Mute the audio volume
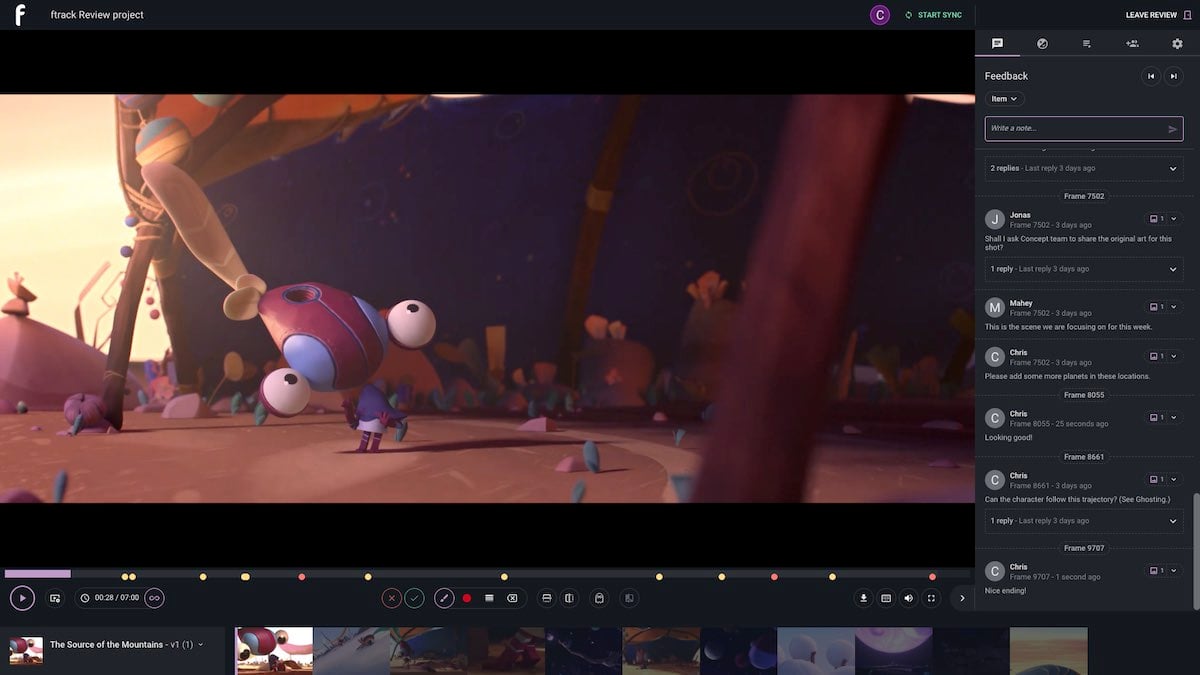 click(x=909, y=598)
